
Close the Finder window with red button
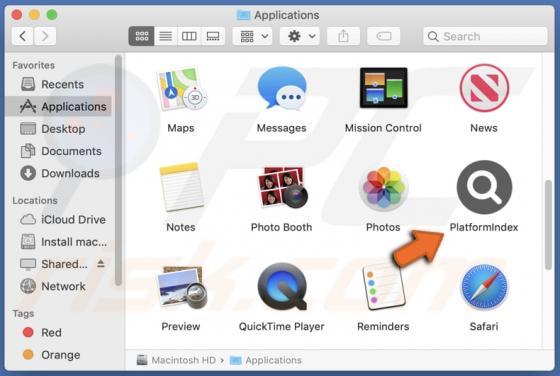[16, 15]
